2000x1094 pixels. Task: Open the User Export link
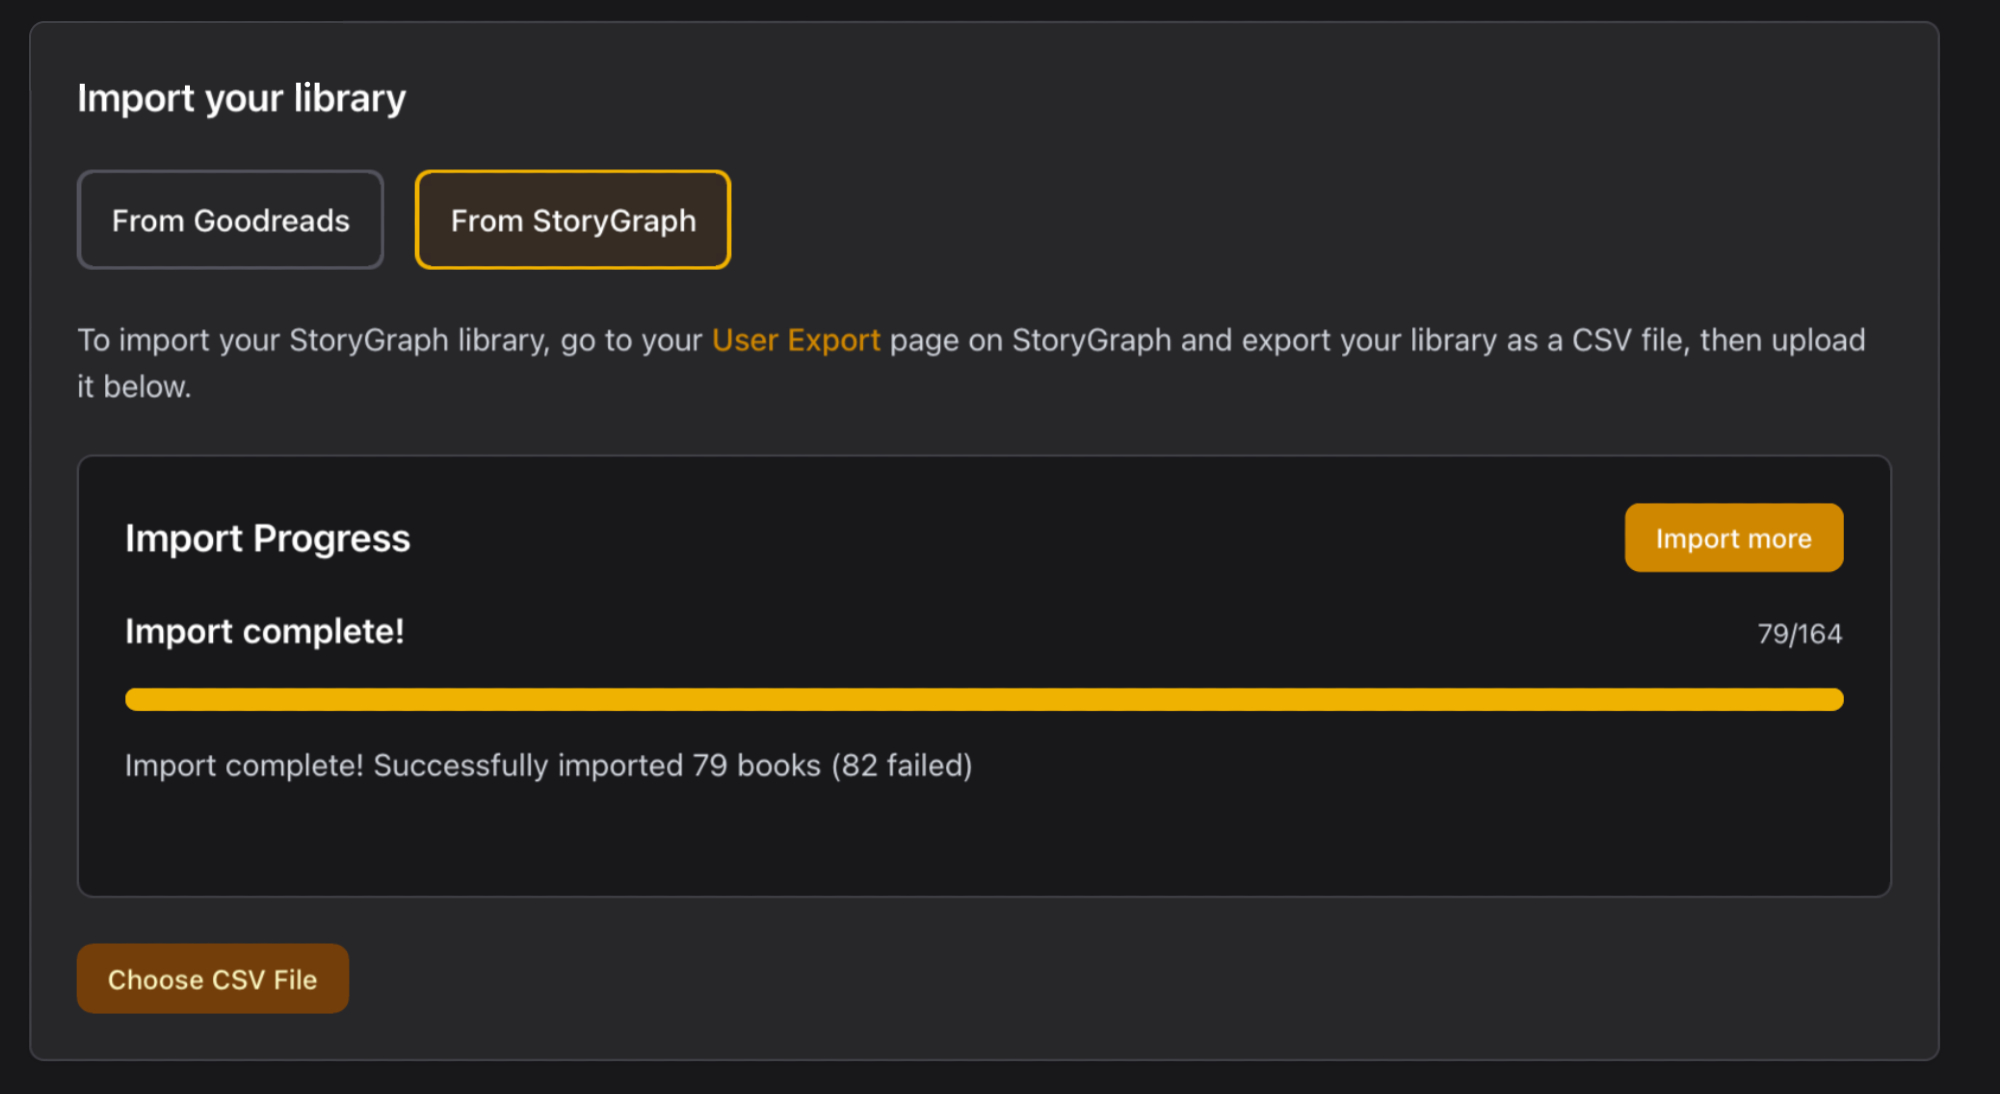796,340
